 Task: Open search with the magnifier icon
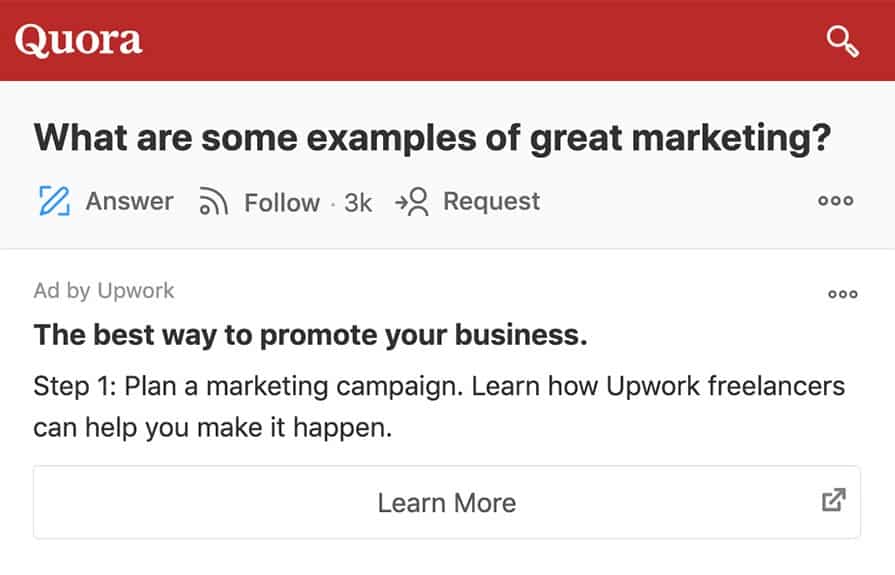842,41
